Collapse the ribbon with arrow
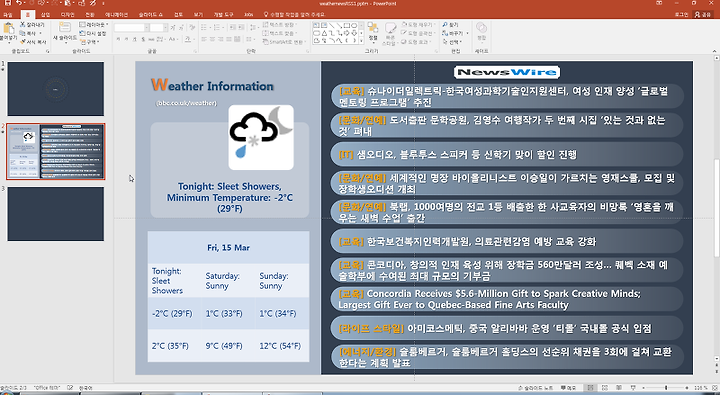The image size is (720, 395). point(714,51)
